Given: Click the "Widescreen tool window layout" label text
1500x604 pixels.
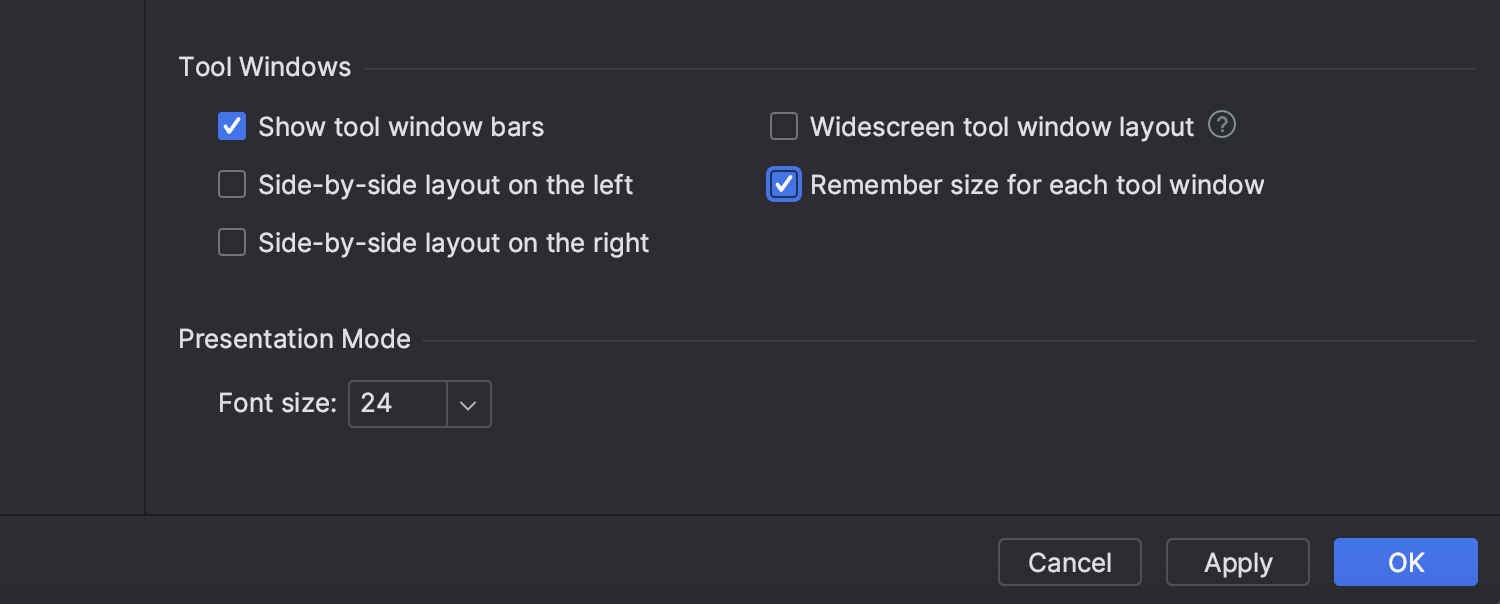Looking at the screenshot, I should point(1001,127).
